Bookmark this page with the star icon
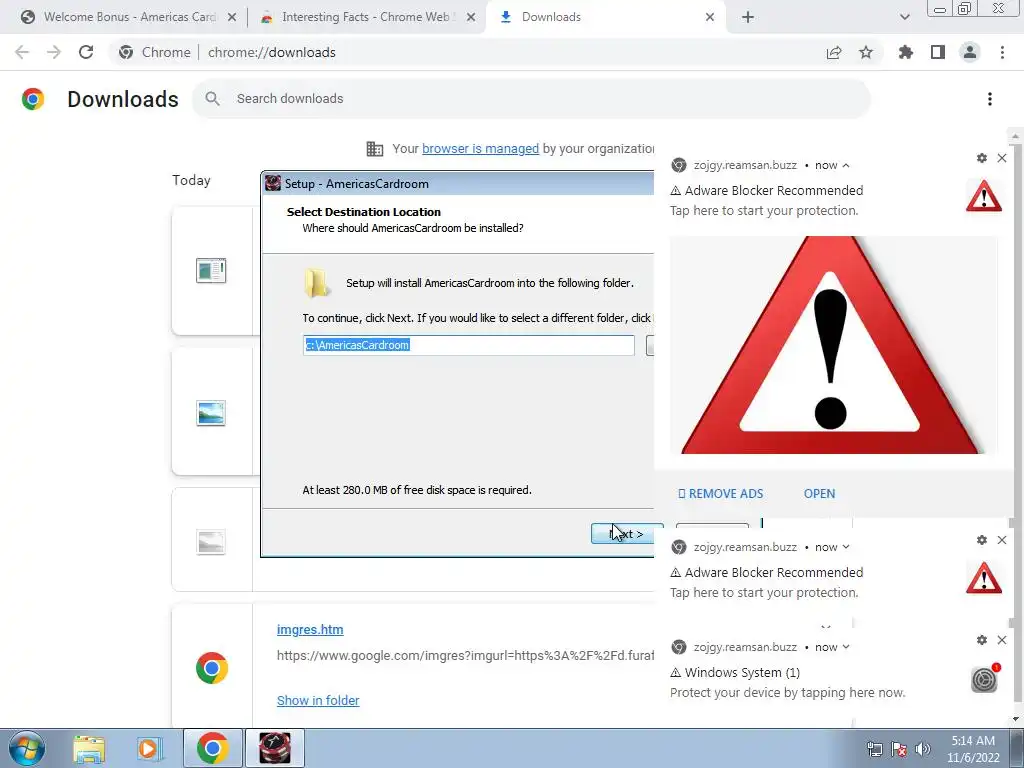This screenshot has width=1024, height=768. (x=866, y=52)
